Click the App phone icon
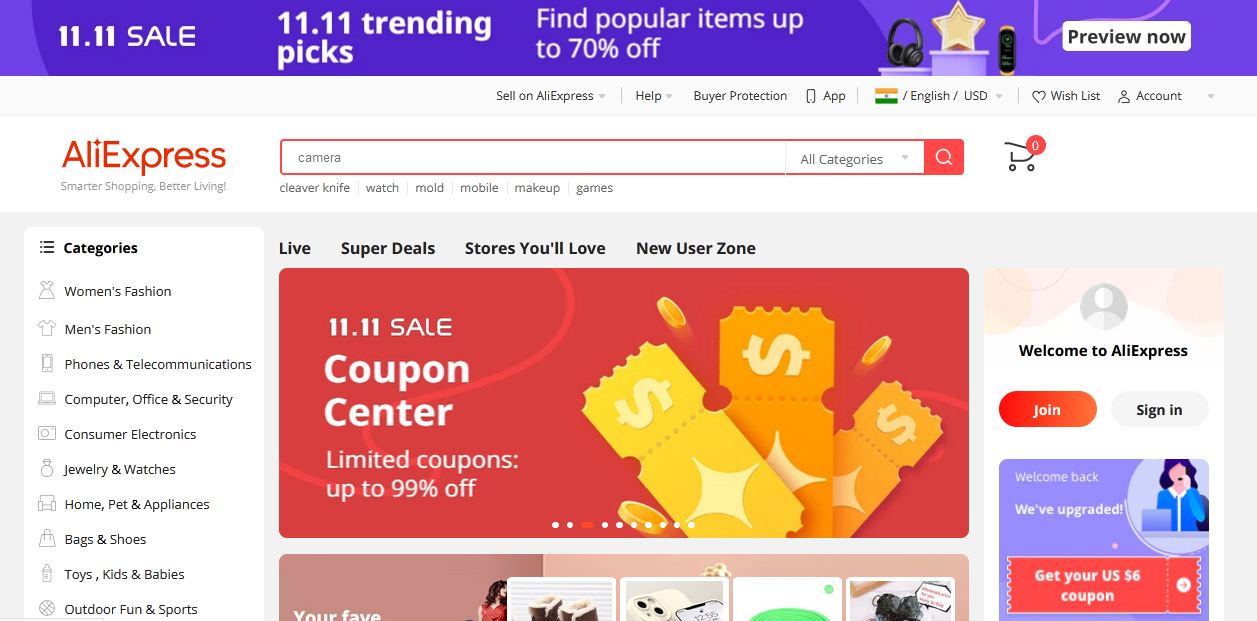 pos(811,96)
